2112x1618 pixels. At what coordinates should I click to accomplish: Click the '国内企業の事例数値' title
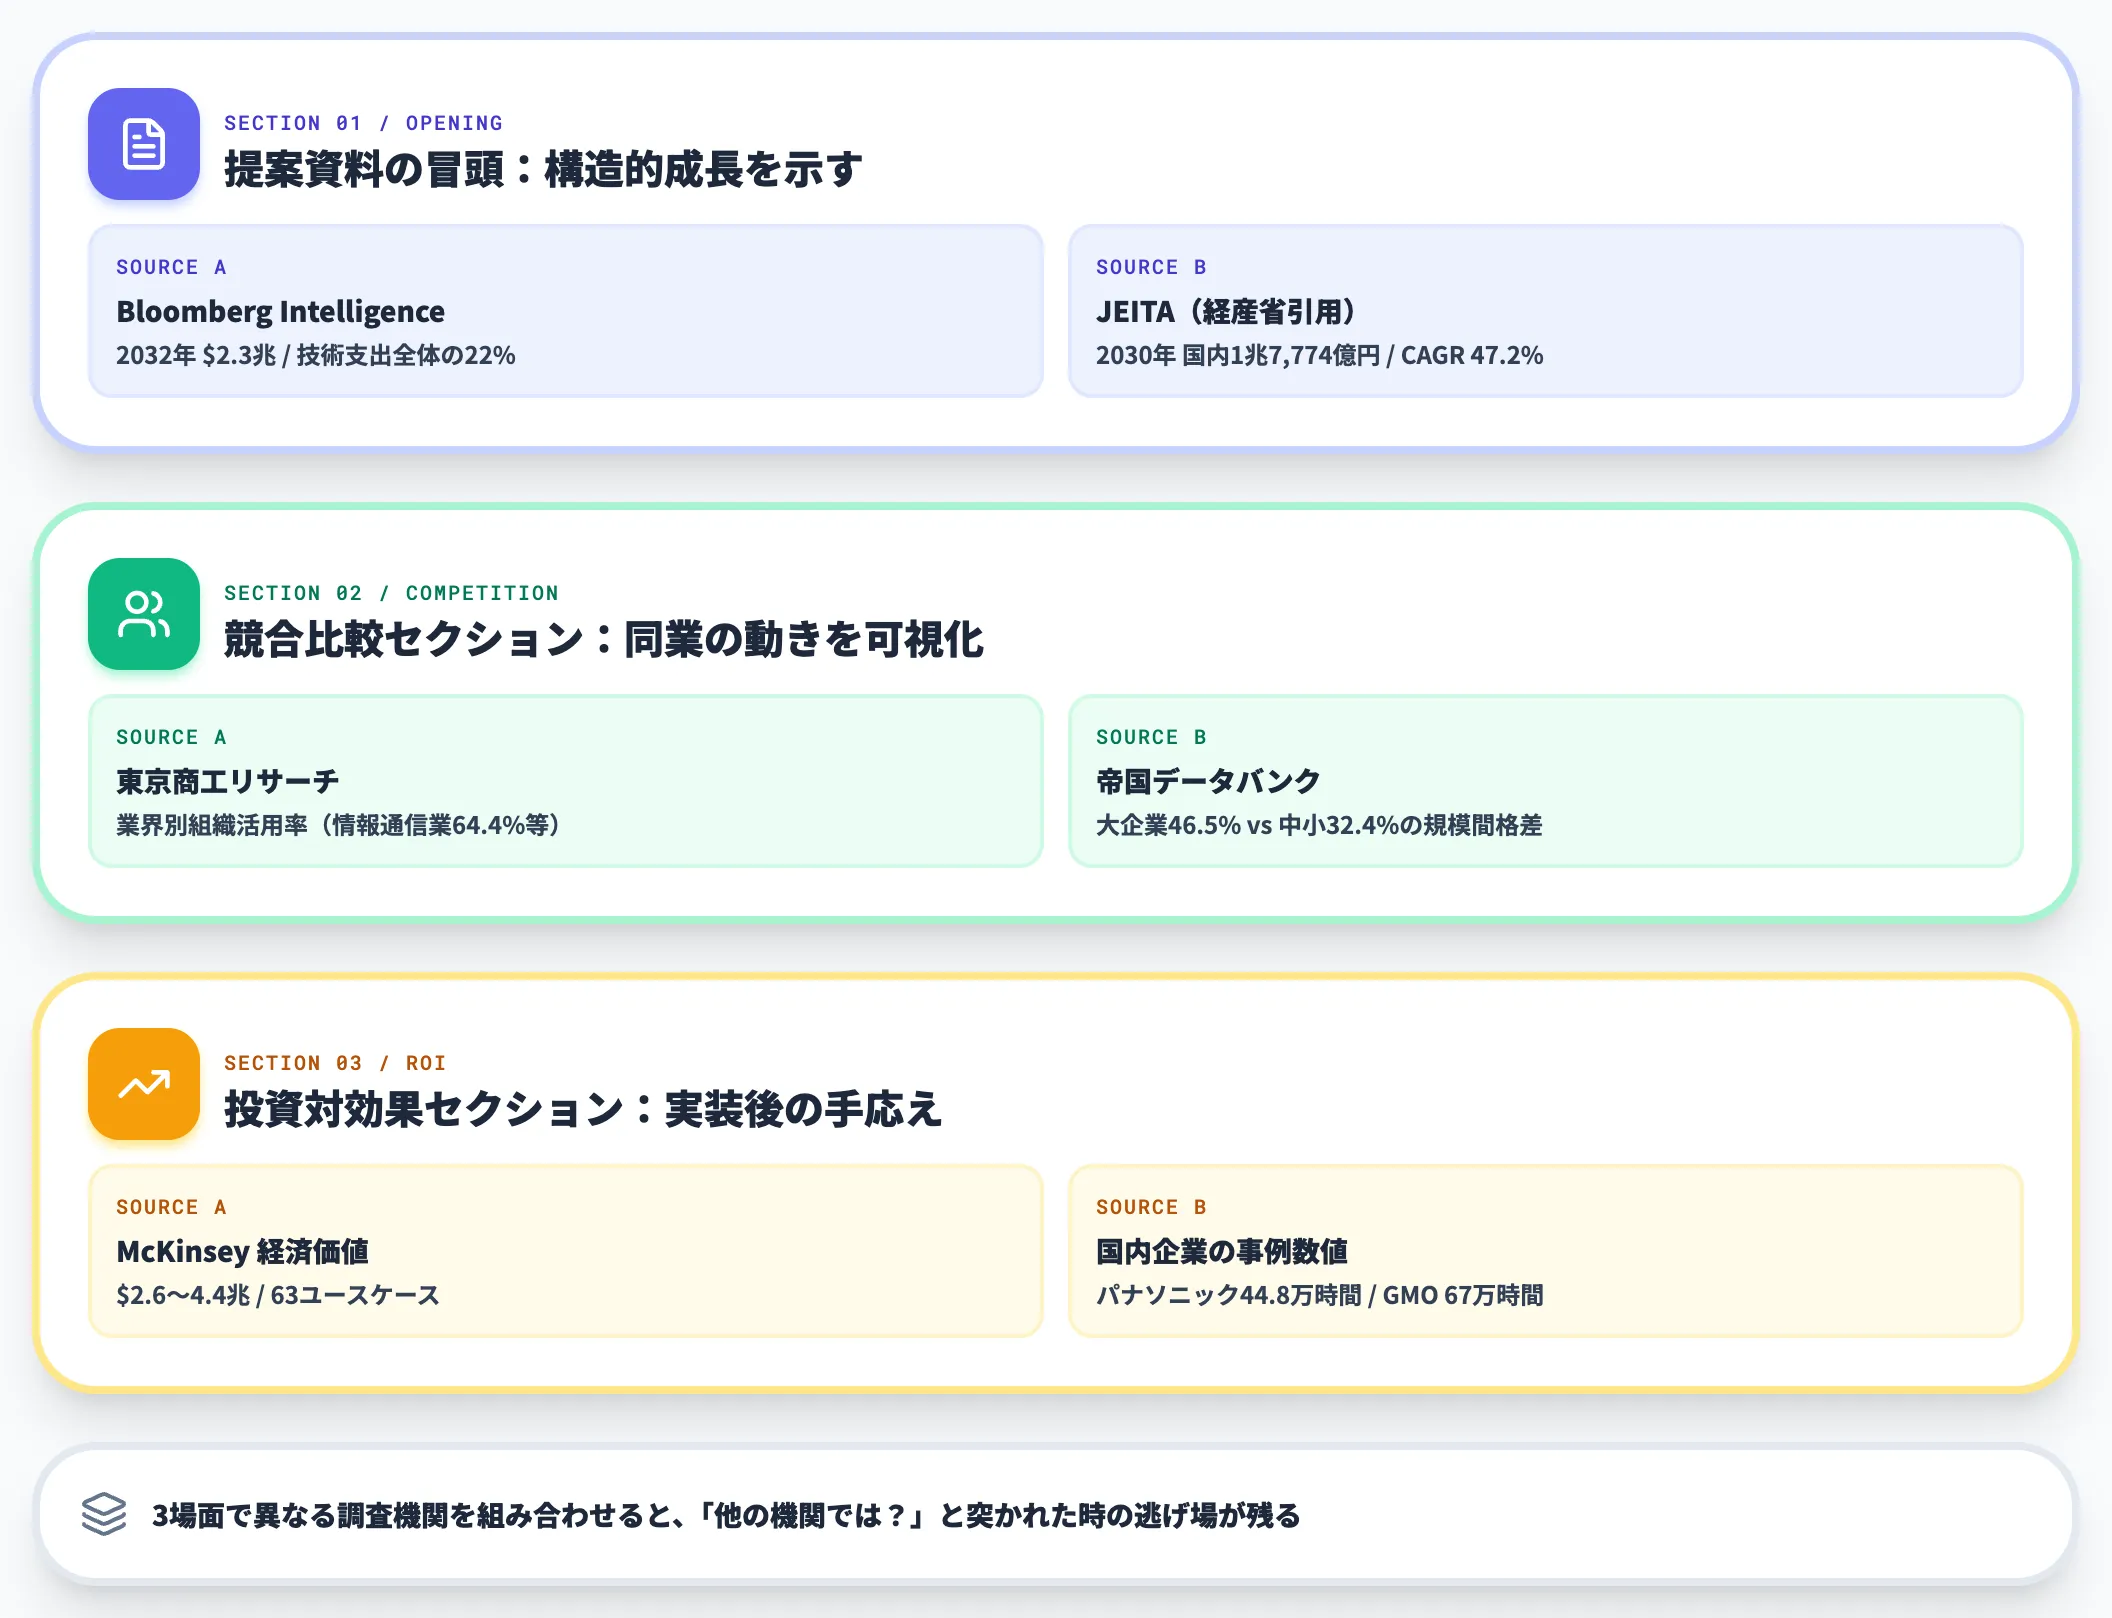[x=1222, y=1251]
